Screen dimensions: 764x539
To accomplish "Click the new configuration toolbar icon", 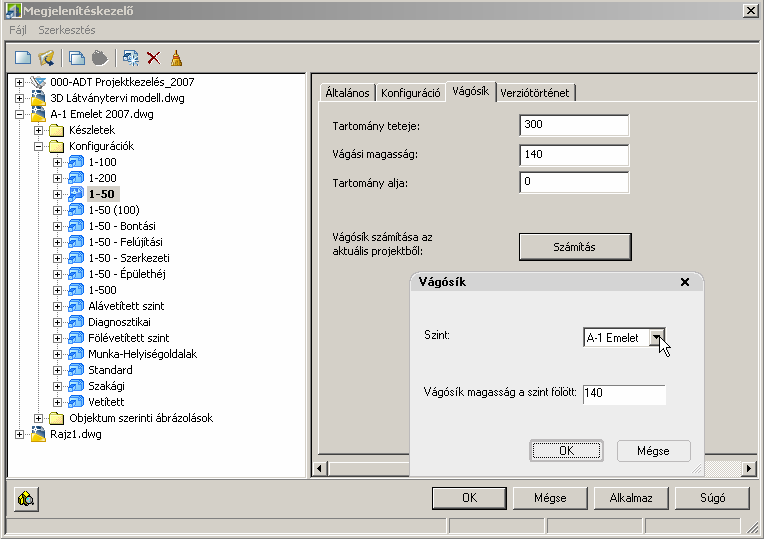I will tap(22, 58).
